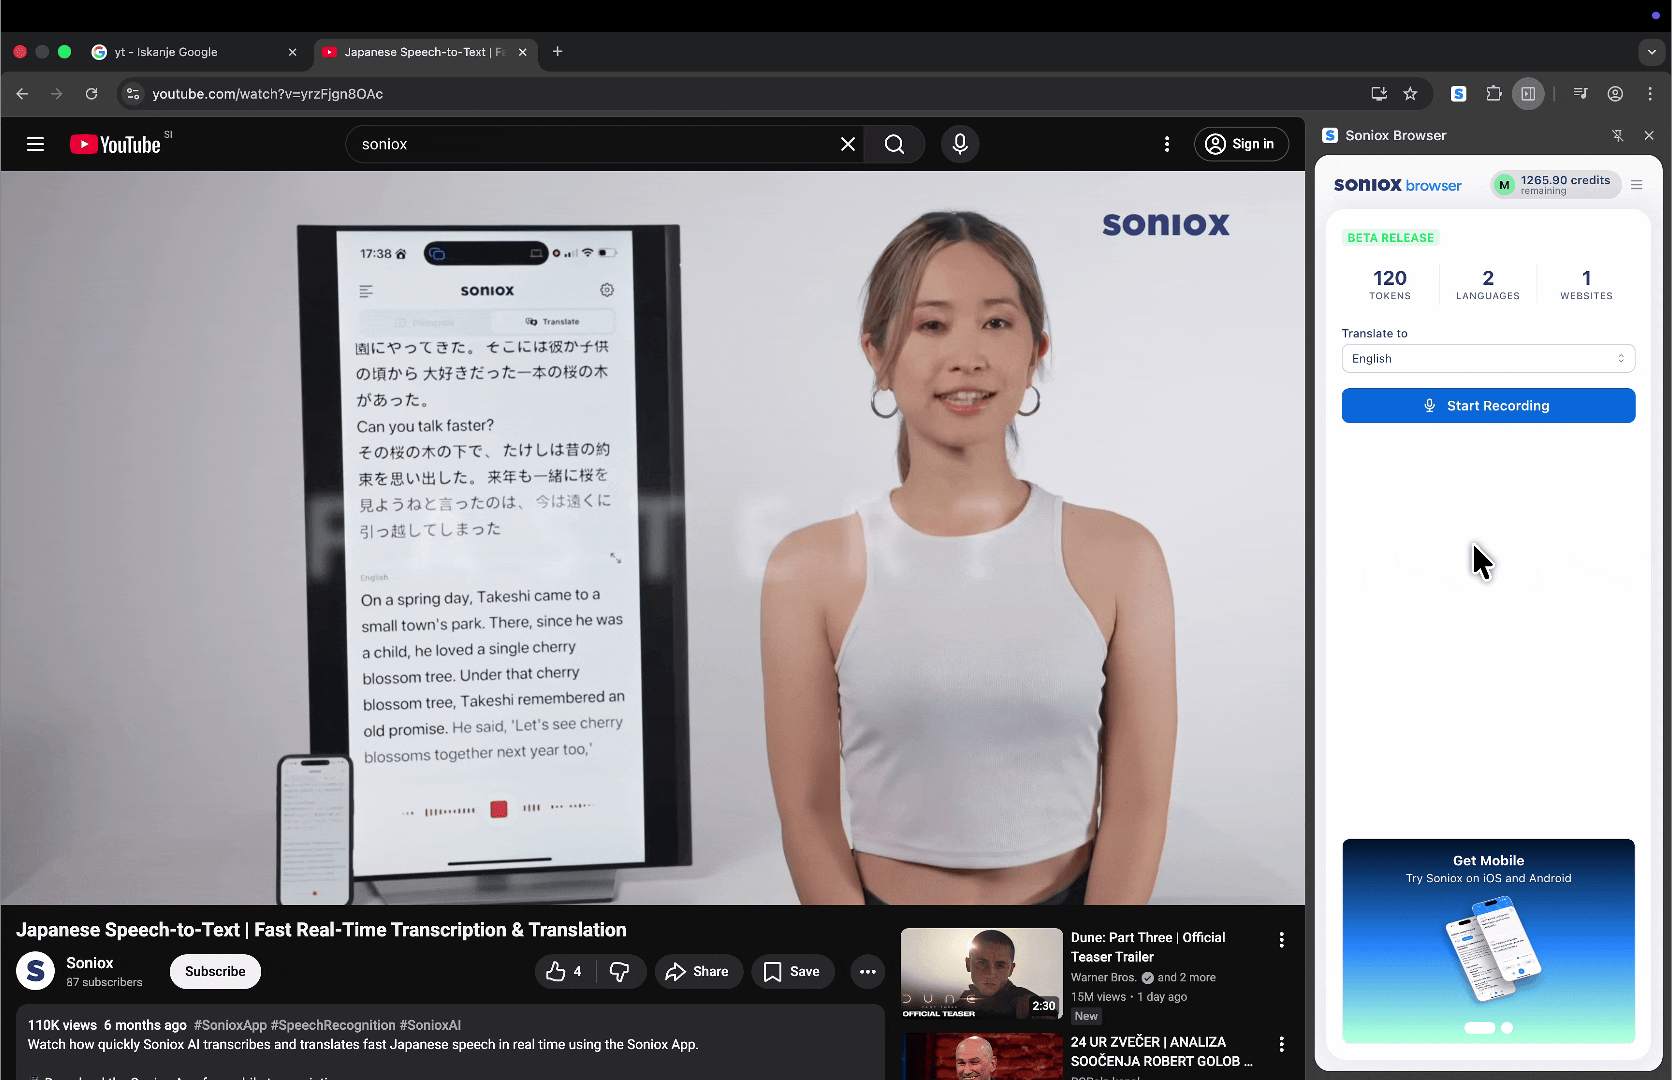Click the search magnifier icon
This screenshot has height=1080, width=1672.
[893, 144]
